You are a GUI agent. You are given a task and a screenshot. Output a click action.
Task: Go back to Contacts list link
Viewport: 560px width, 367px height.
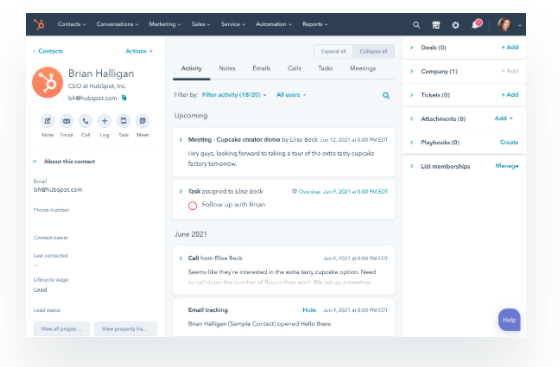(x=48, y=51)
